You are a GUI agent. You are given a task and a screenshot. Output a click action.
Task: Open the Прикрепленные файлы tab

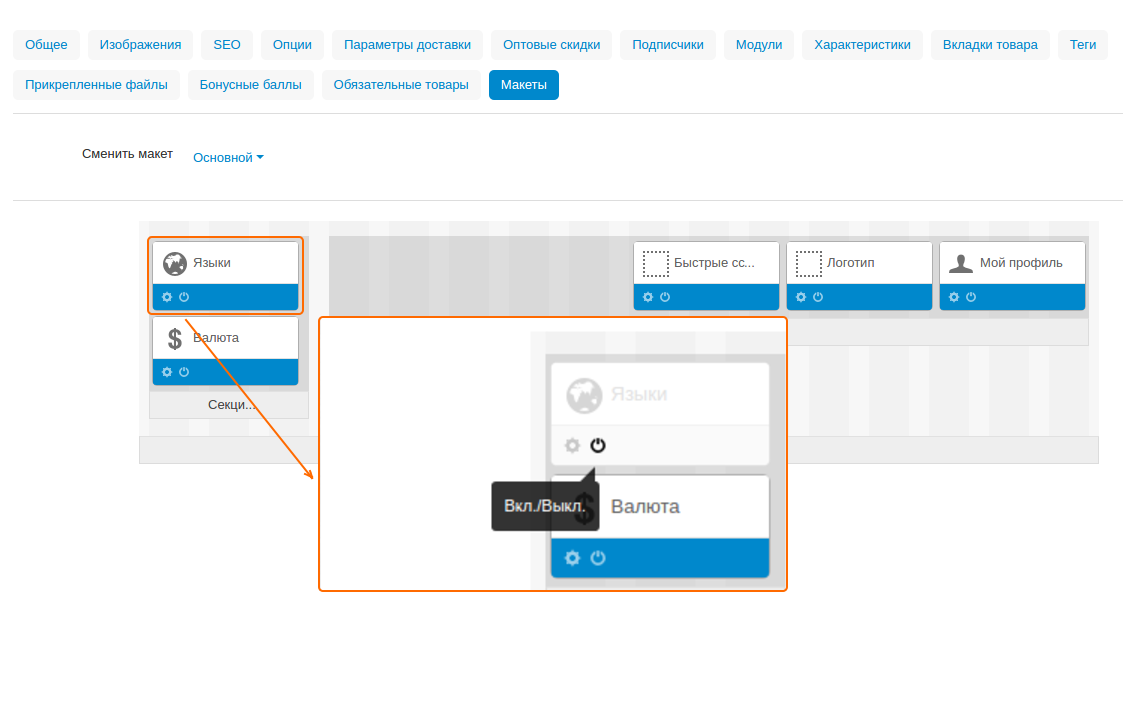click(x=96, y=85)
